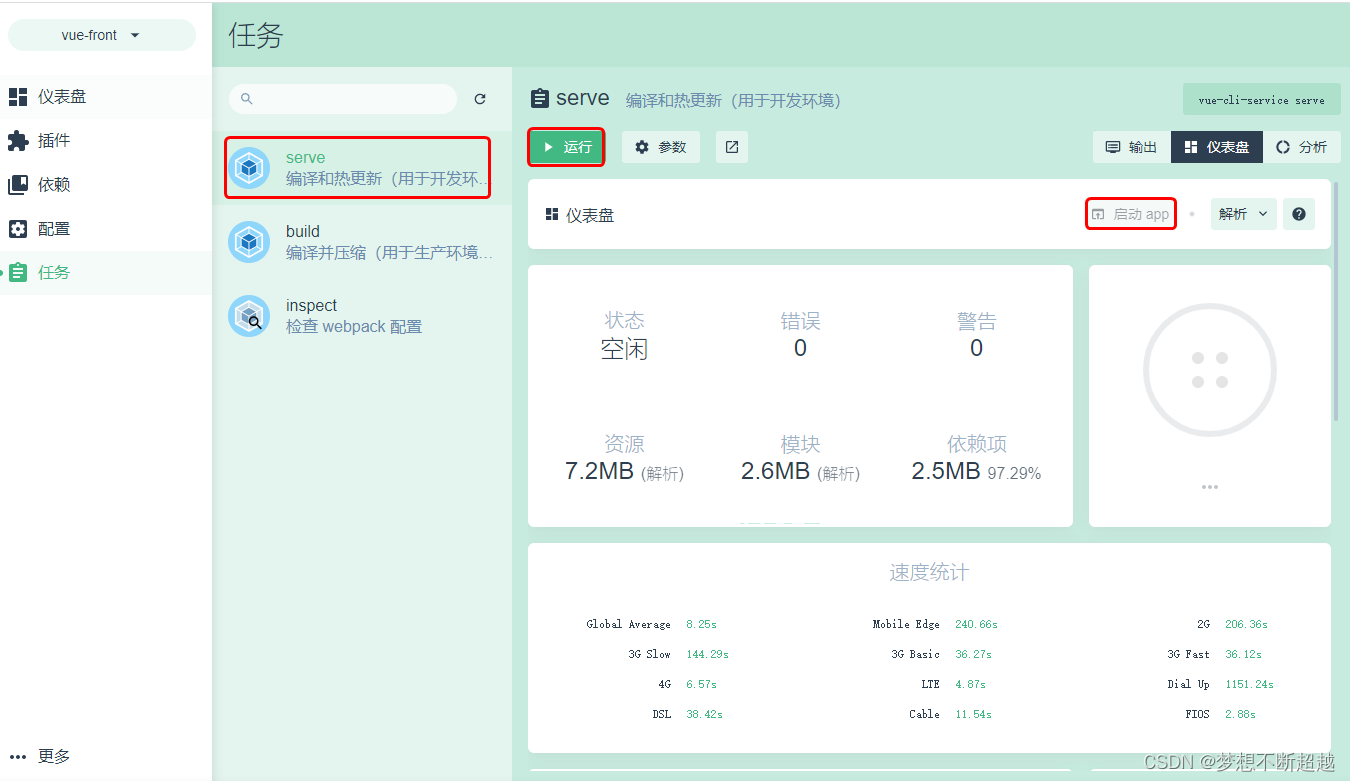Click the Dial Up 1151.24s entry
The height and width of the screenshot is (781, 1350).
[x=1220, y=684]
